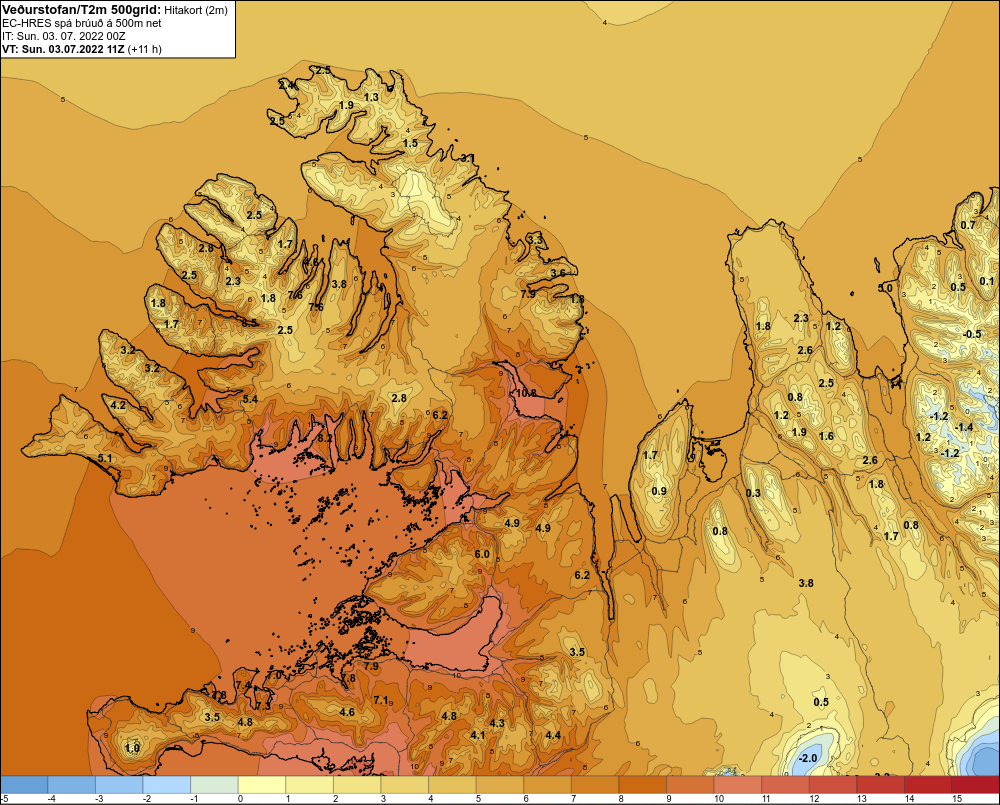Select the 1.6 temperature label
Image resolution: width=1000 pixels, height=805 pixels.
point(827,436)
